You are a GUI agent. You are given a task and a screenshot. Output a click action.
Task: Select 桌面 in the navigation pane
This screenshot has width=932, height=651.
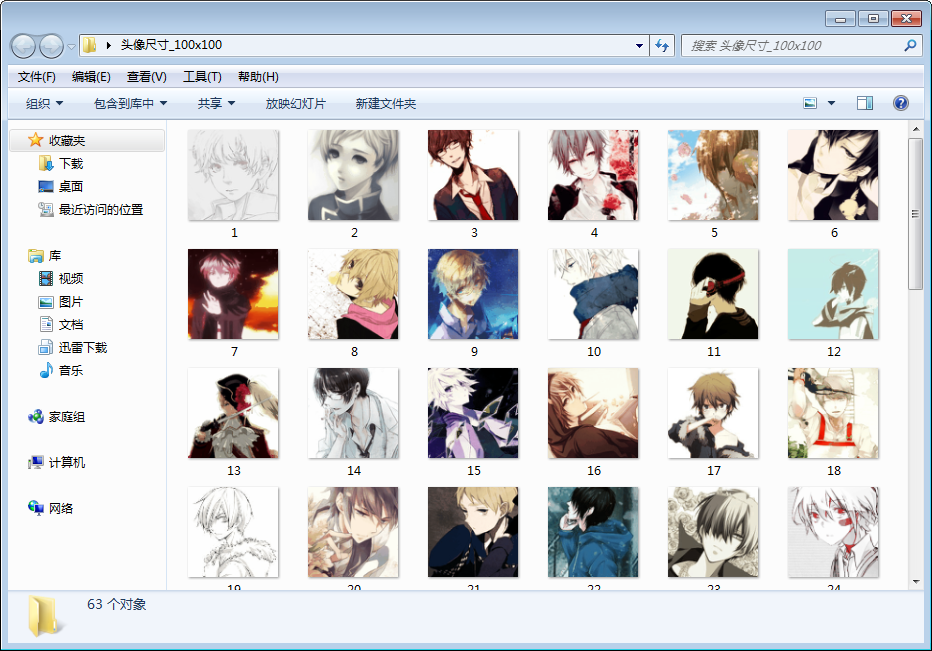click(x=70, y=186)
